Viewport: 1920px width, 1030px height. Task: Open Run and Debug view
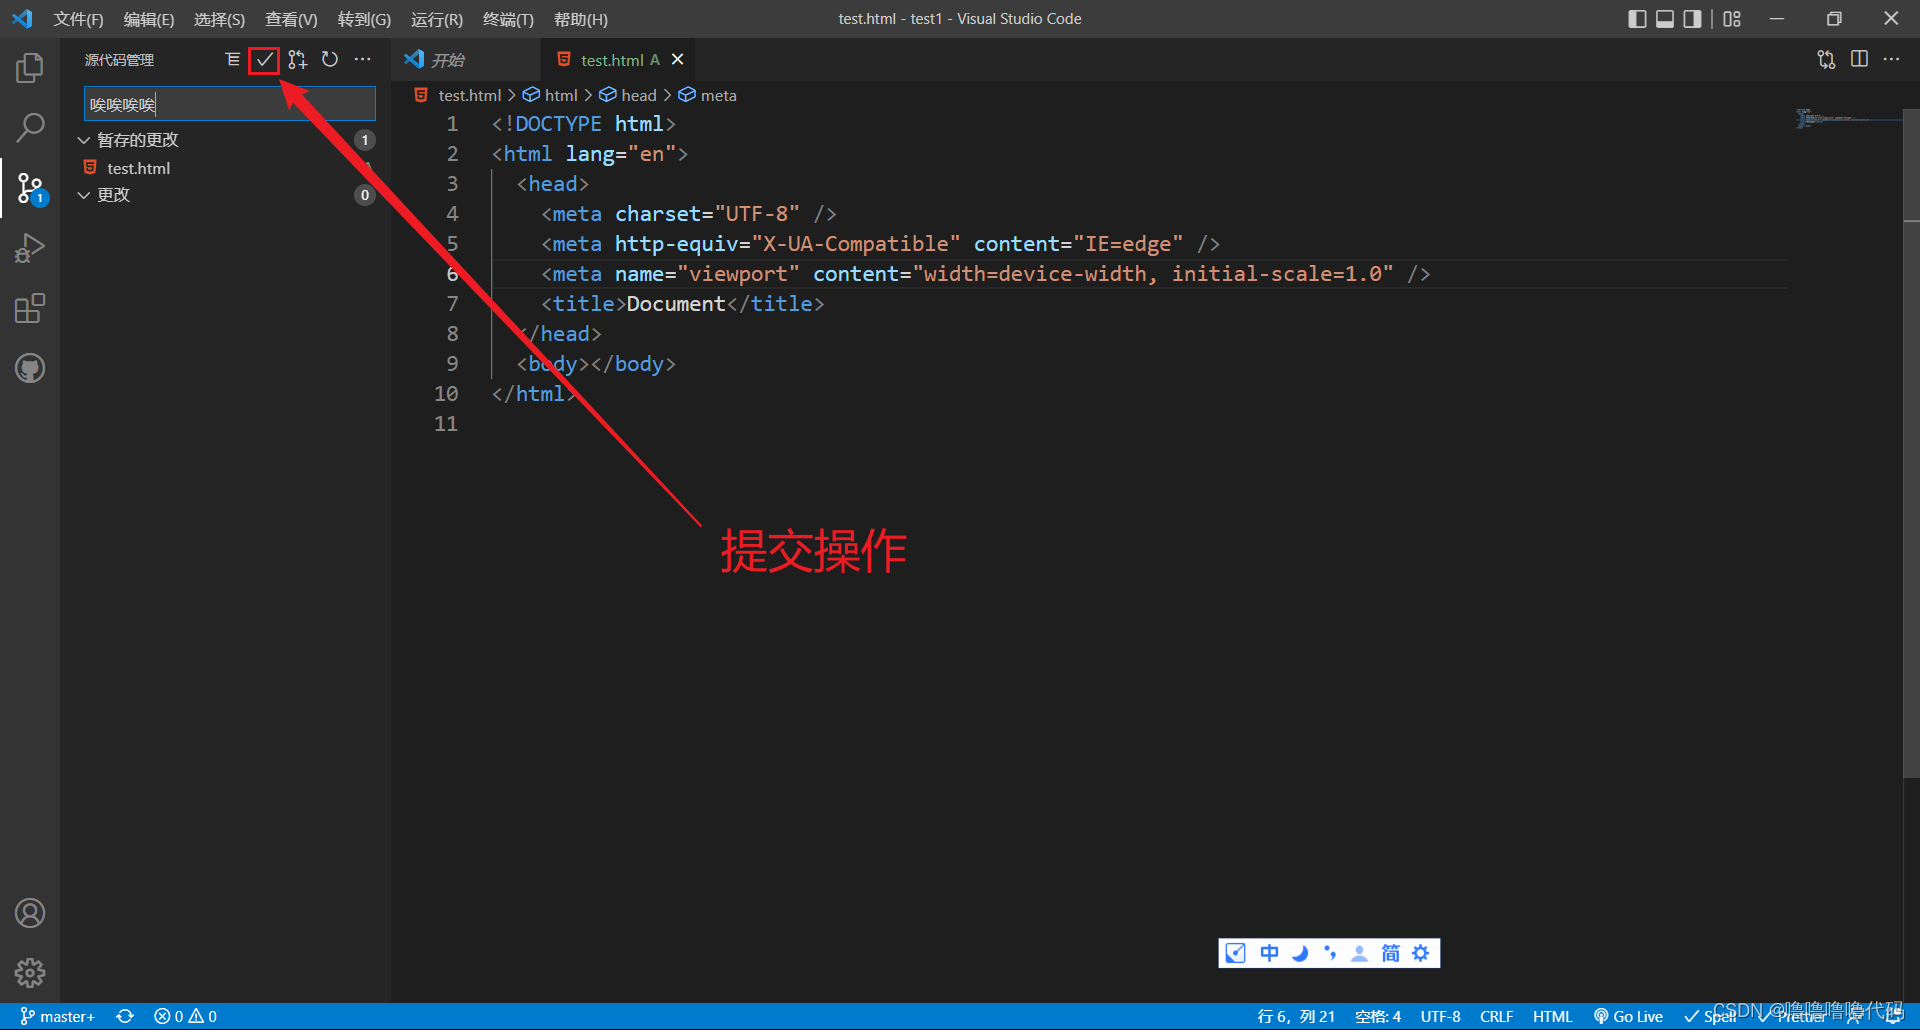pos(30,248)
